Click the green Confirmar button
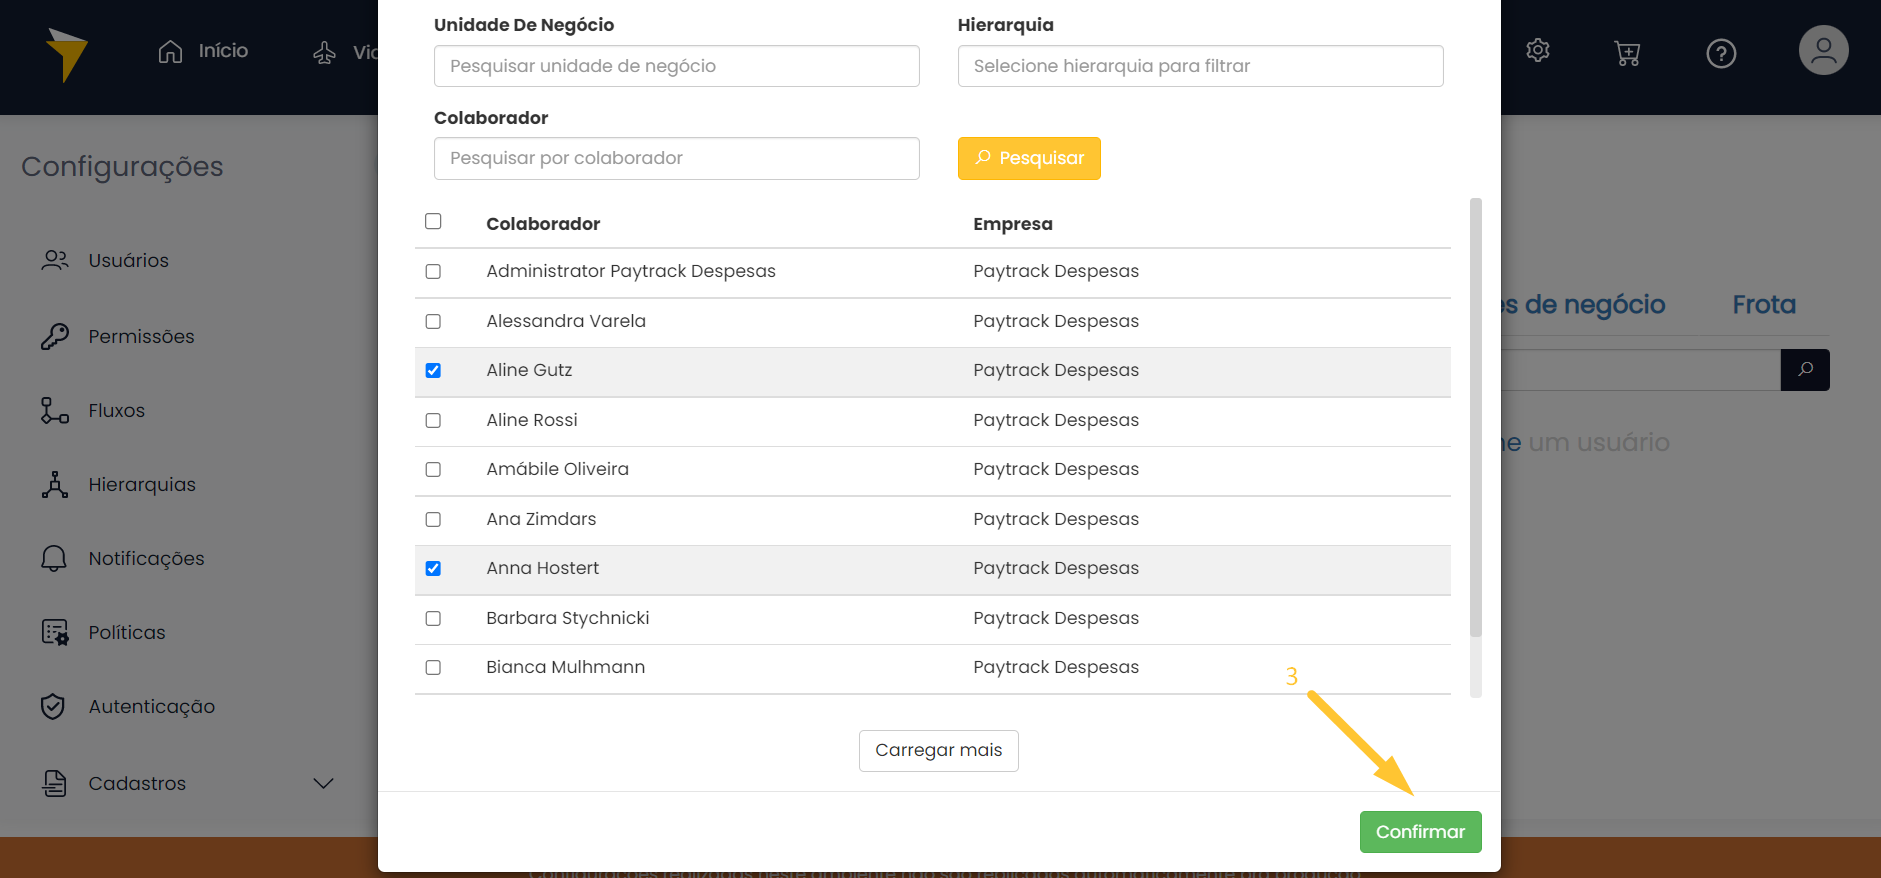Image resolution: width=1881 pixels, height=878 pixels. pos(1420,832)
